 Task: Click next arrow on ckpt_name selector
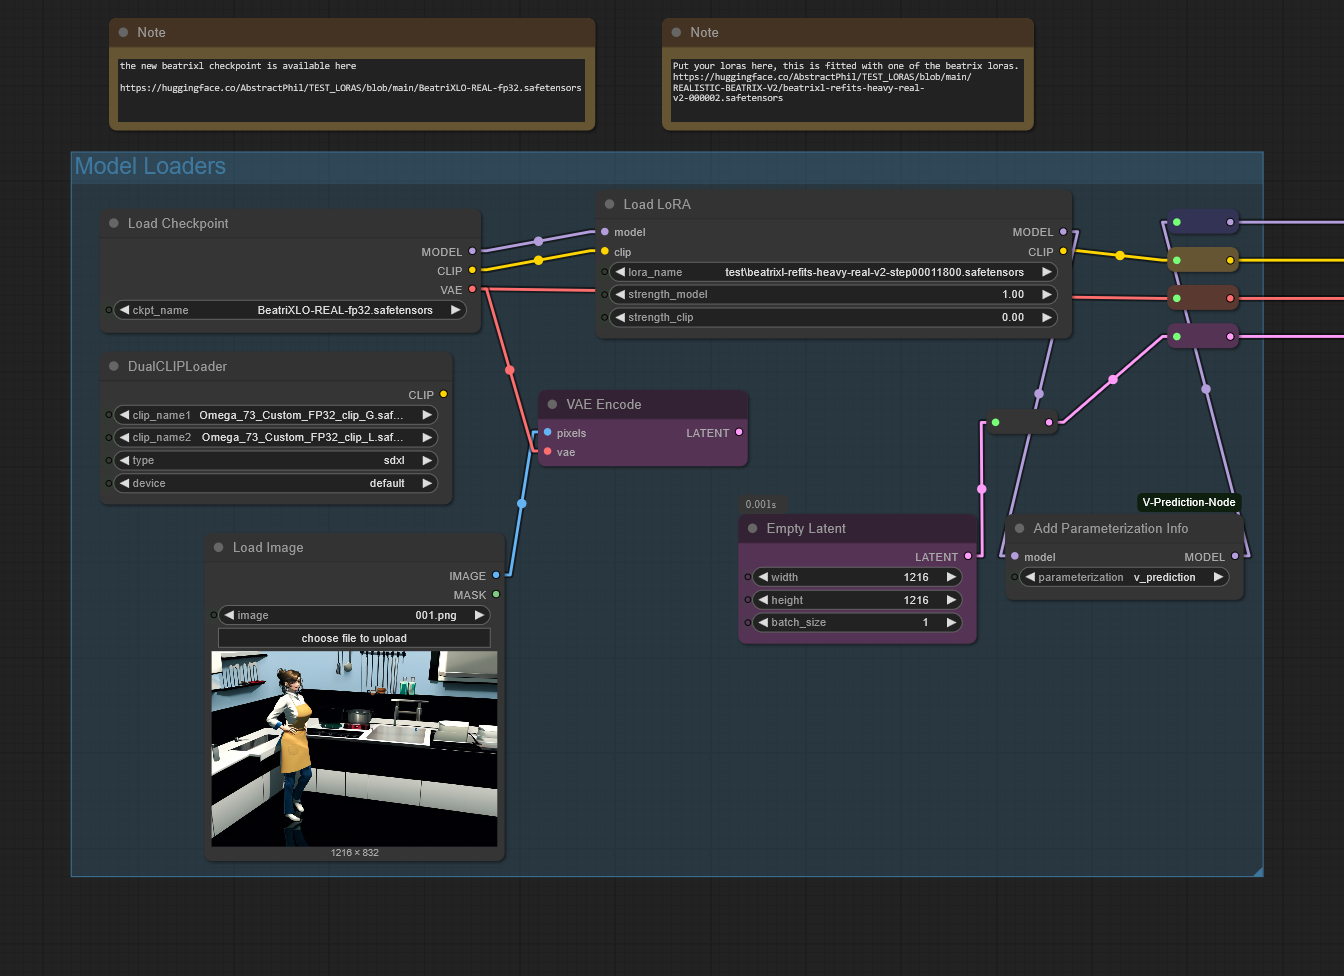455,310
